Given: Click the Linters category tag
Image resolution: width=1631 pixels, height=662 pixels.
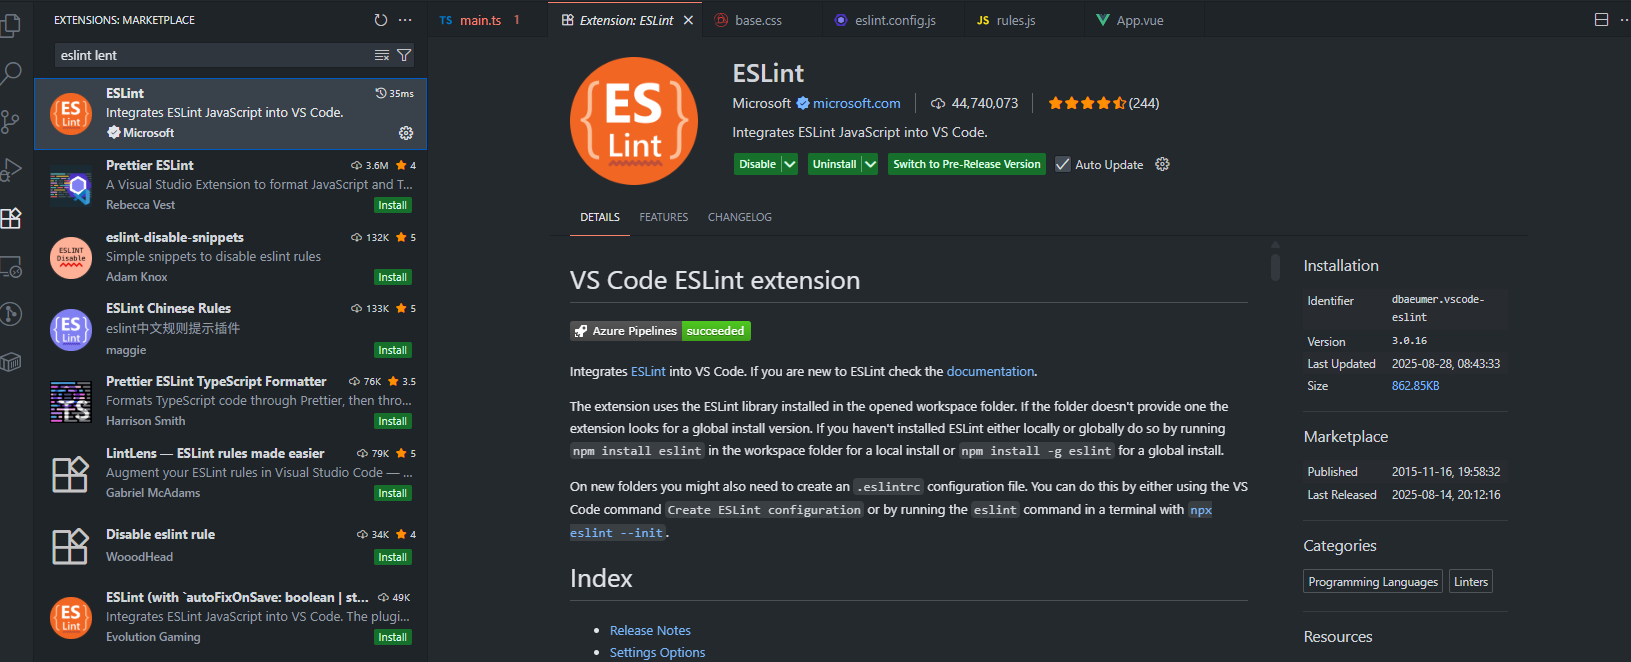Looking at the screenshot, I should tap(1471, 582).
